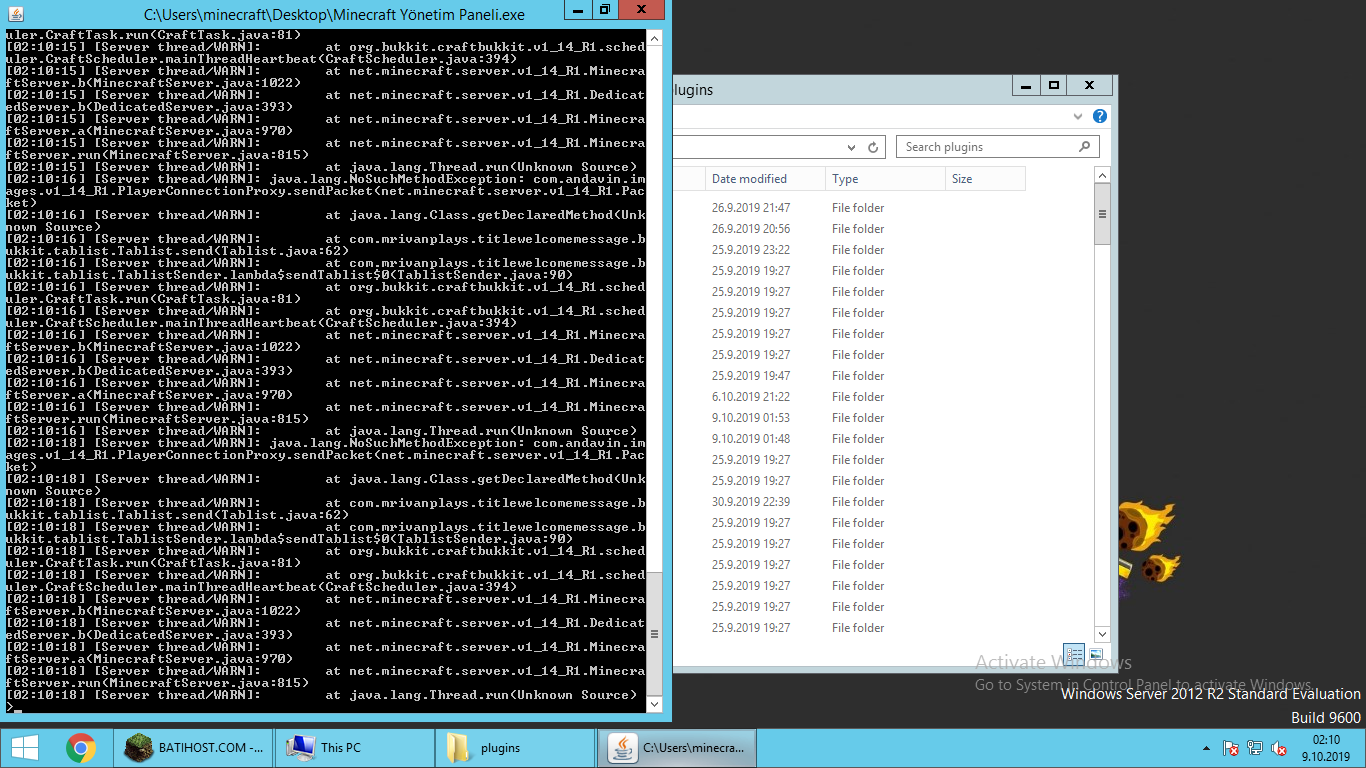Show hidden tray icons arrow
Viewport: 1366px width, 768px height.
1207,748
